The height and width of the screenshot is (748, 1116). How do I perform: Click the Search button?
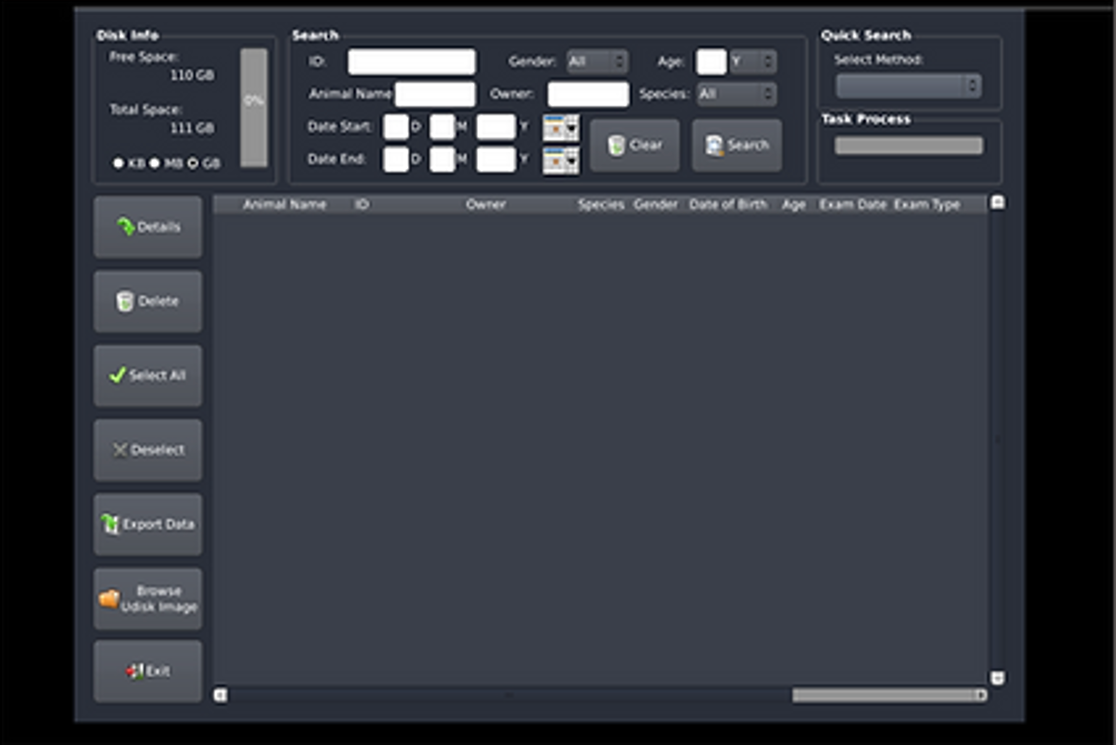[737, 145]
